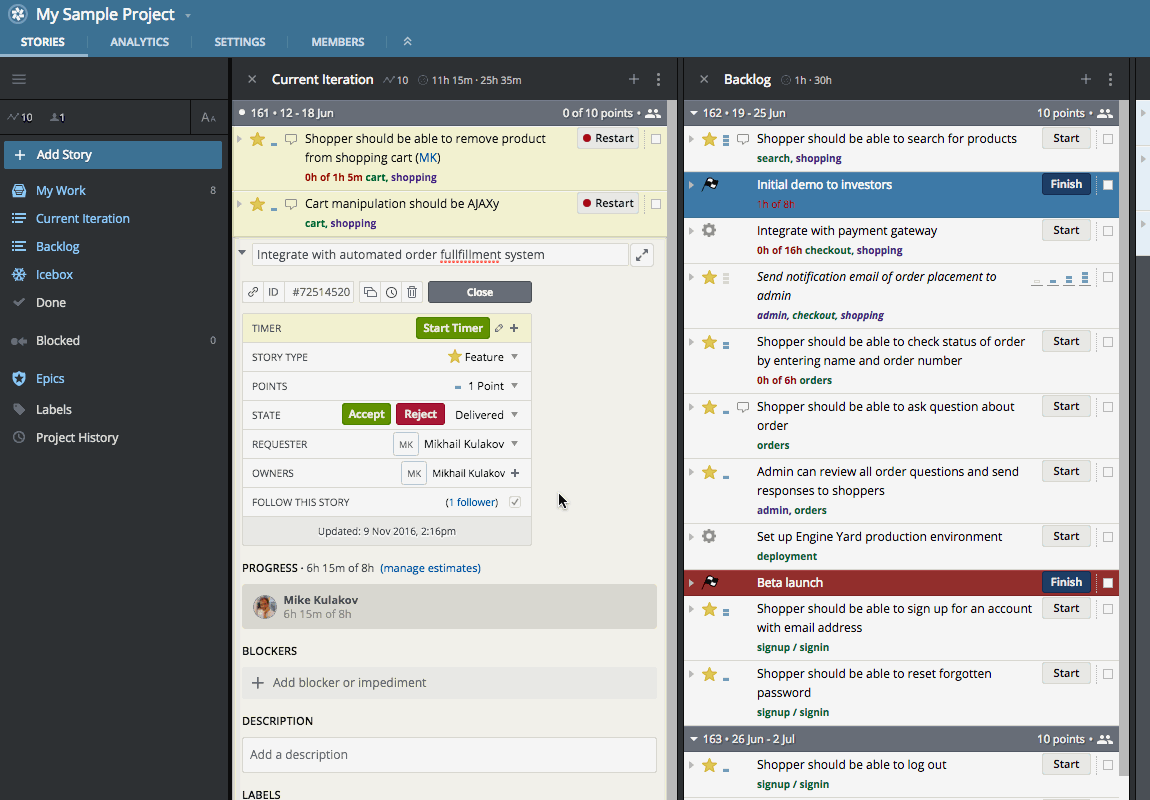
Task: Click the plus icon in the TIMER row
Action: (514, 329)
